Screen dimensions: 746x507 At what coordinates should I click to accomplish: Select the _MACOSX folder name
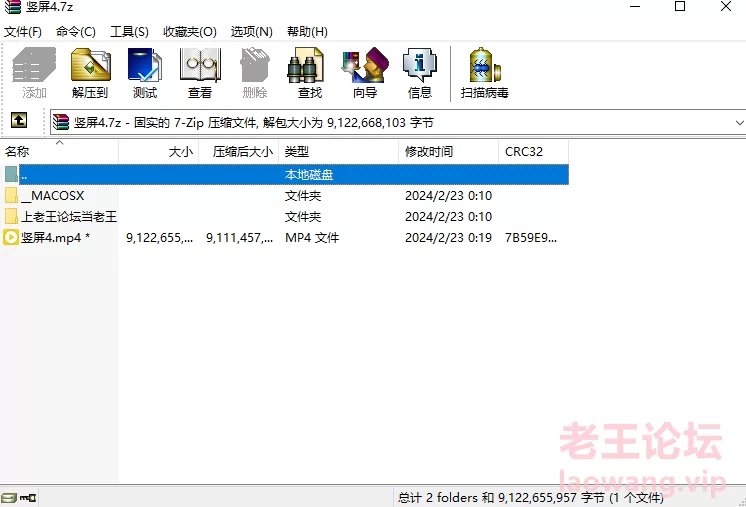click(x=53, y=195)
